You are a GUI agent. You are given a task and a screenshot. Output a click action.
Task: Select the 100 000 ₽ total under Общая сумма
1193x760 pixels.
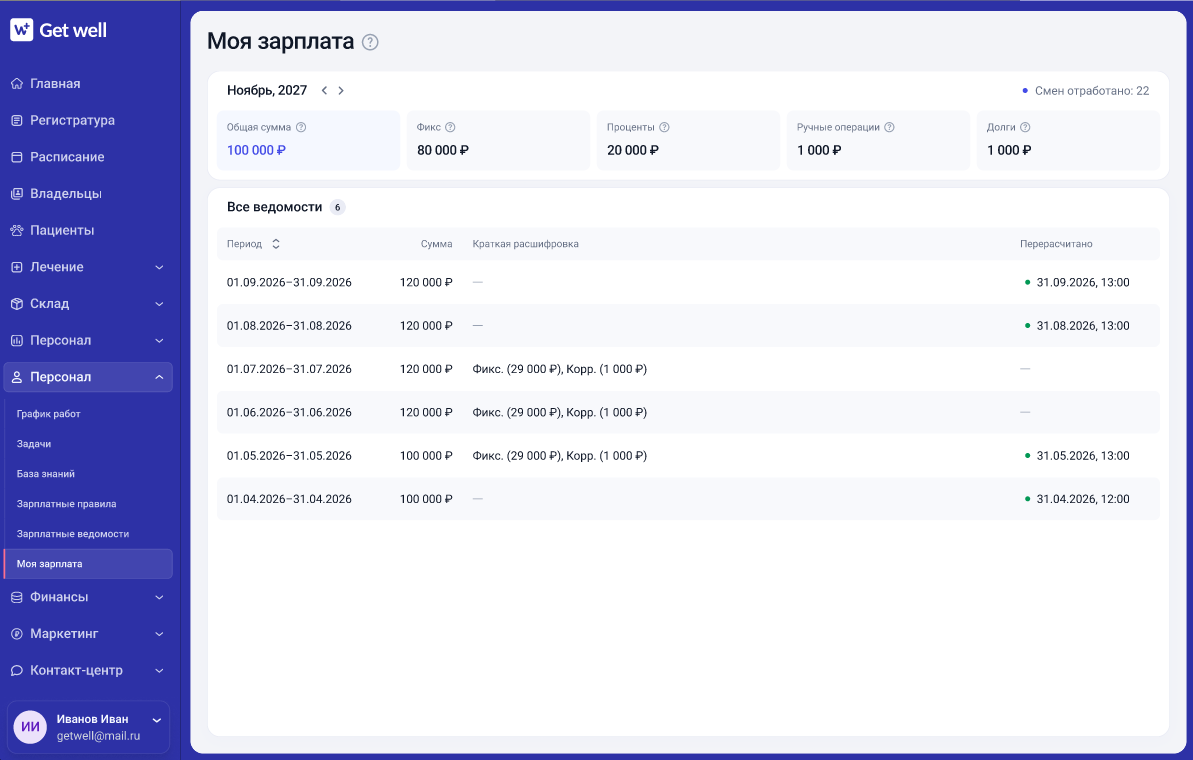pos(256,150)
